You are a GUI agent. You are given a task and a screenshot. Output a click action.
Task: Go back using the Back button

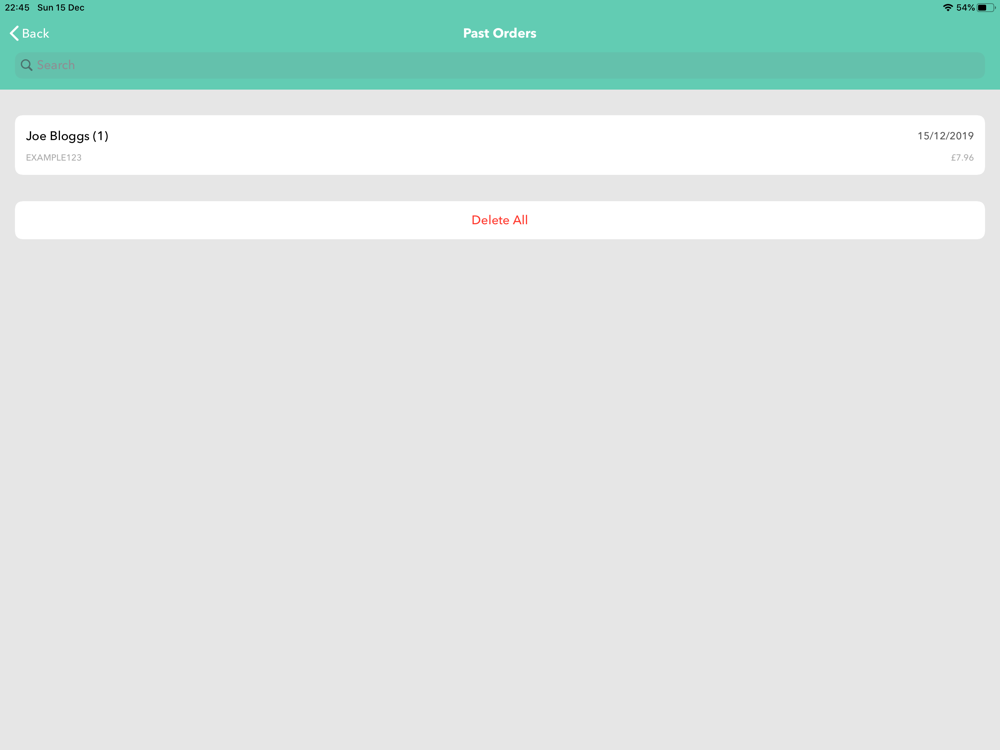click(29, 33)
